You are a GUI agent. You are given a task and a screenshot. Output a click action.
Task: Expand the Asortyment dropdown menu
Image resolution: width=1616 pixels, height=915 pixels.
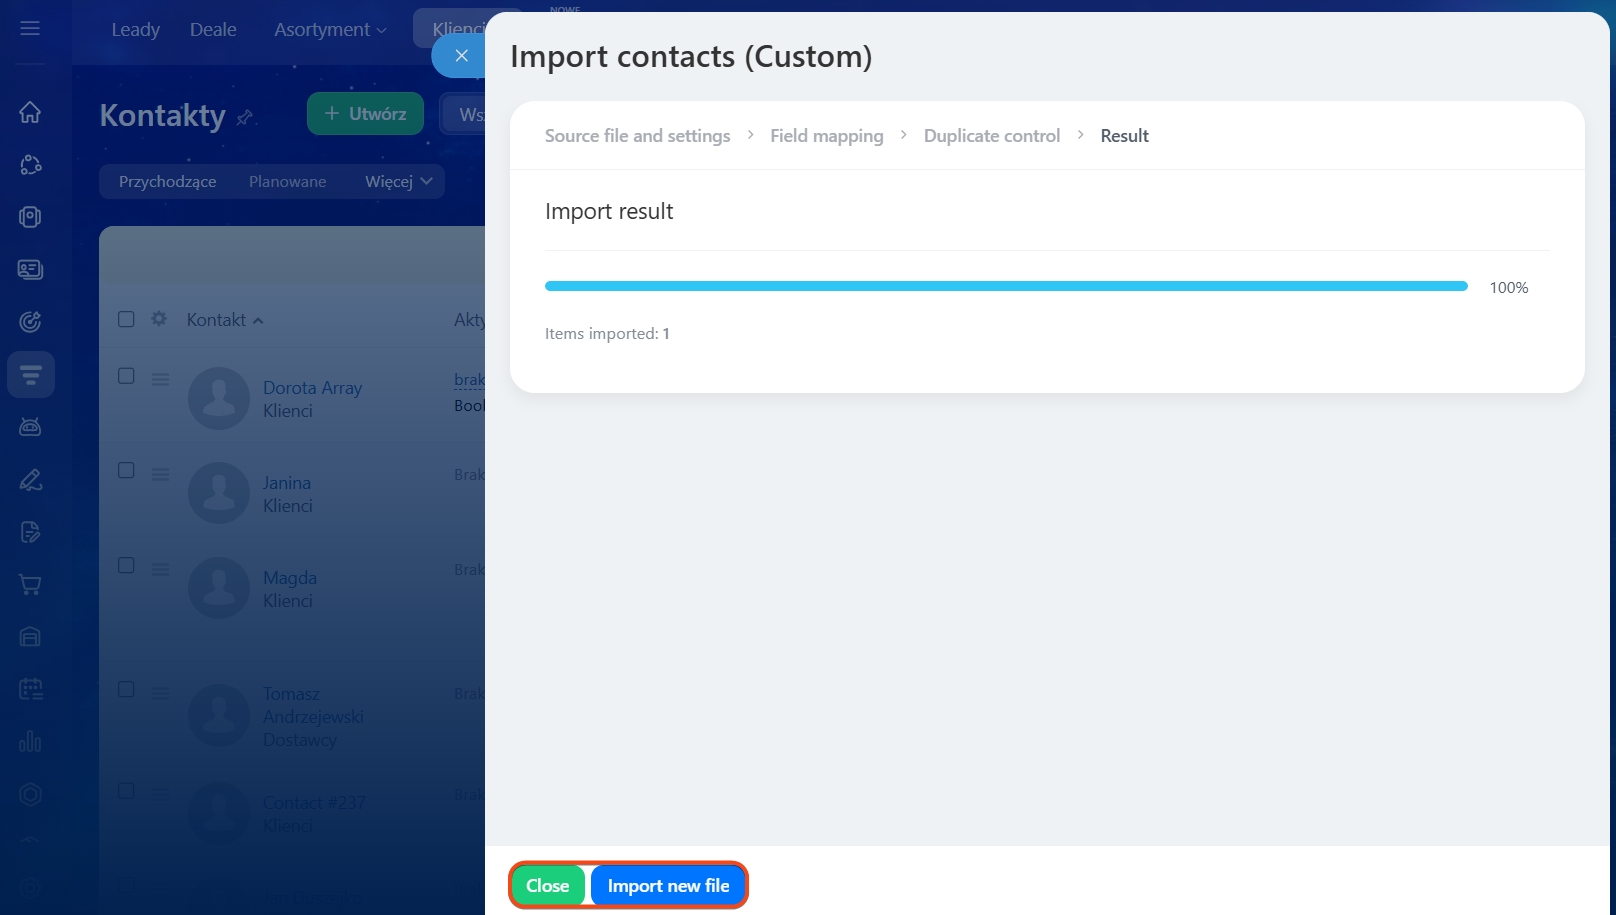coord(330,30)
